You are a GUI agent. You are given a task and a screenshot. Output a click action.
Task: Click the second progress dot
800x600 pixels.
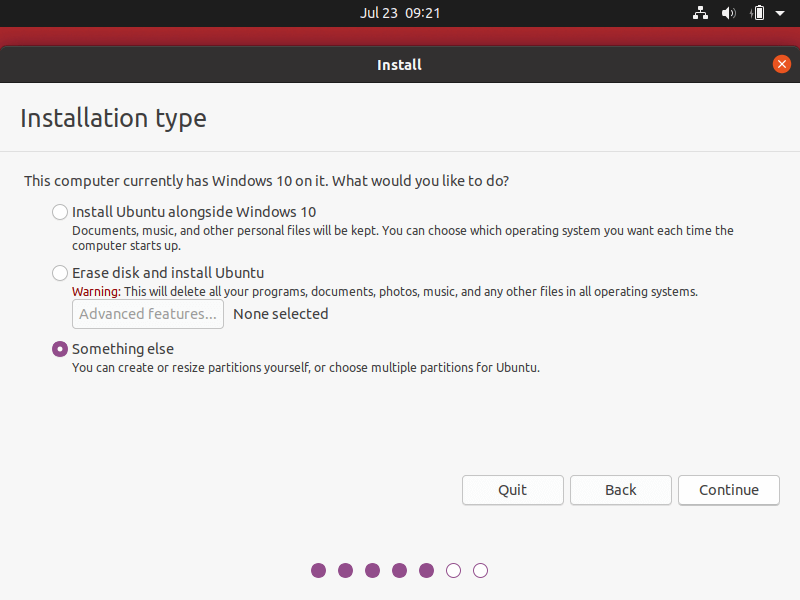coord(345,570)
